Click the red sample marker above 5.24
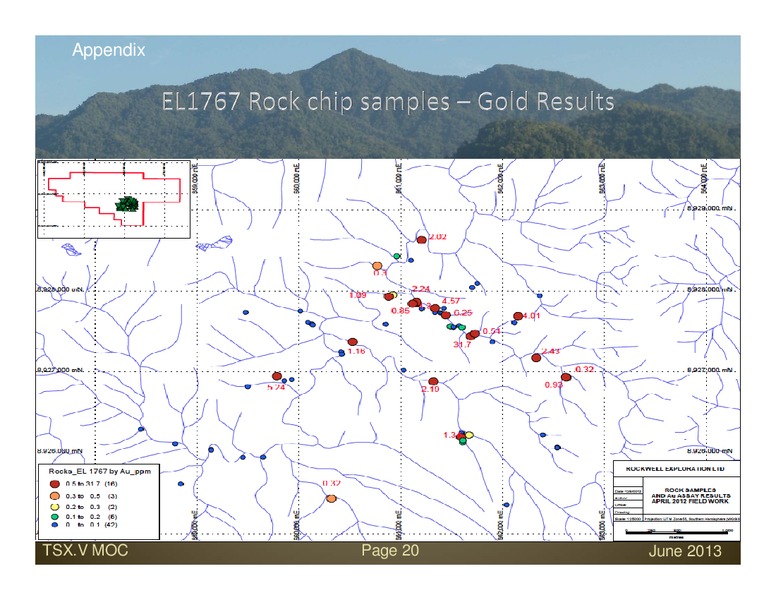This screenshot has height=600, width=776. 277,377
